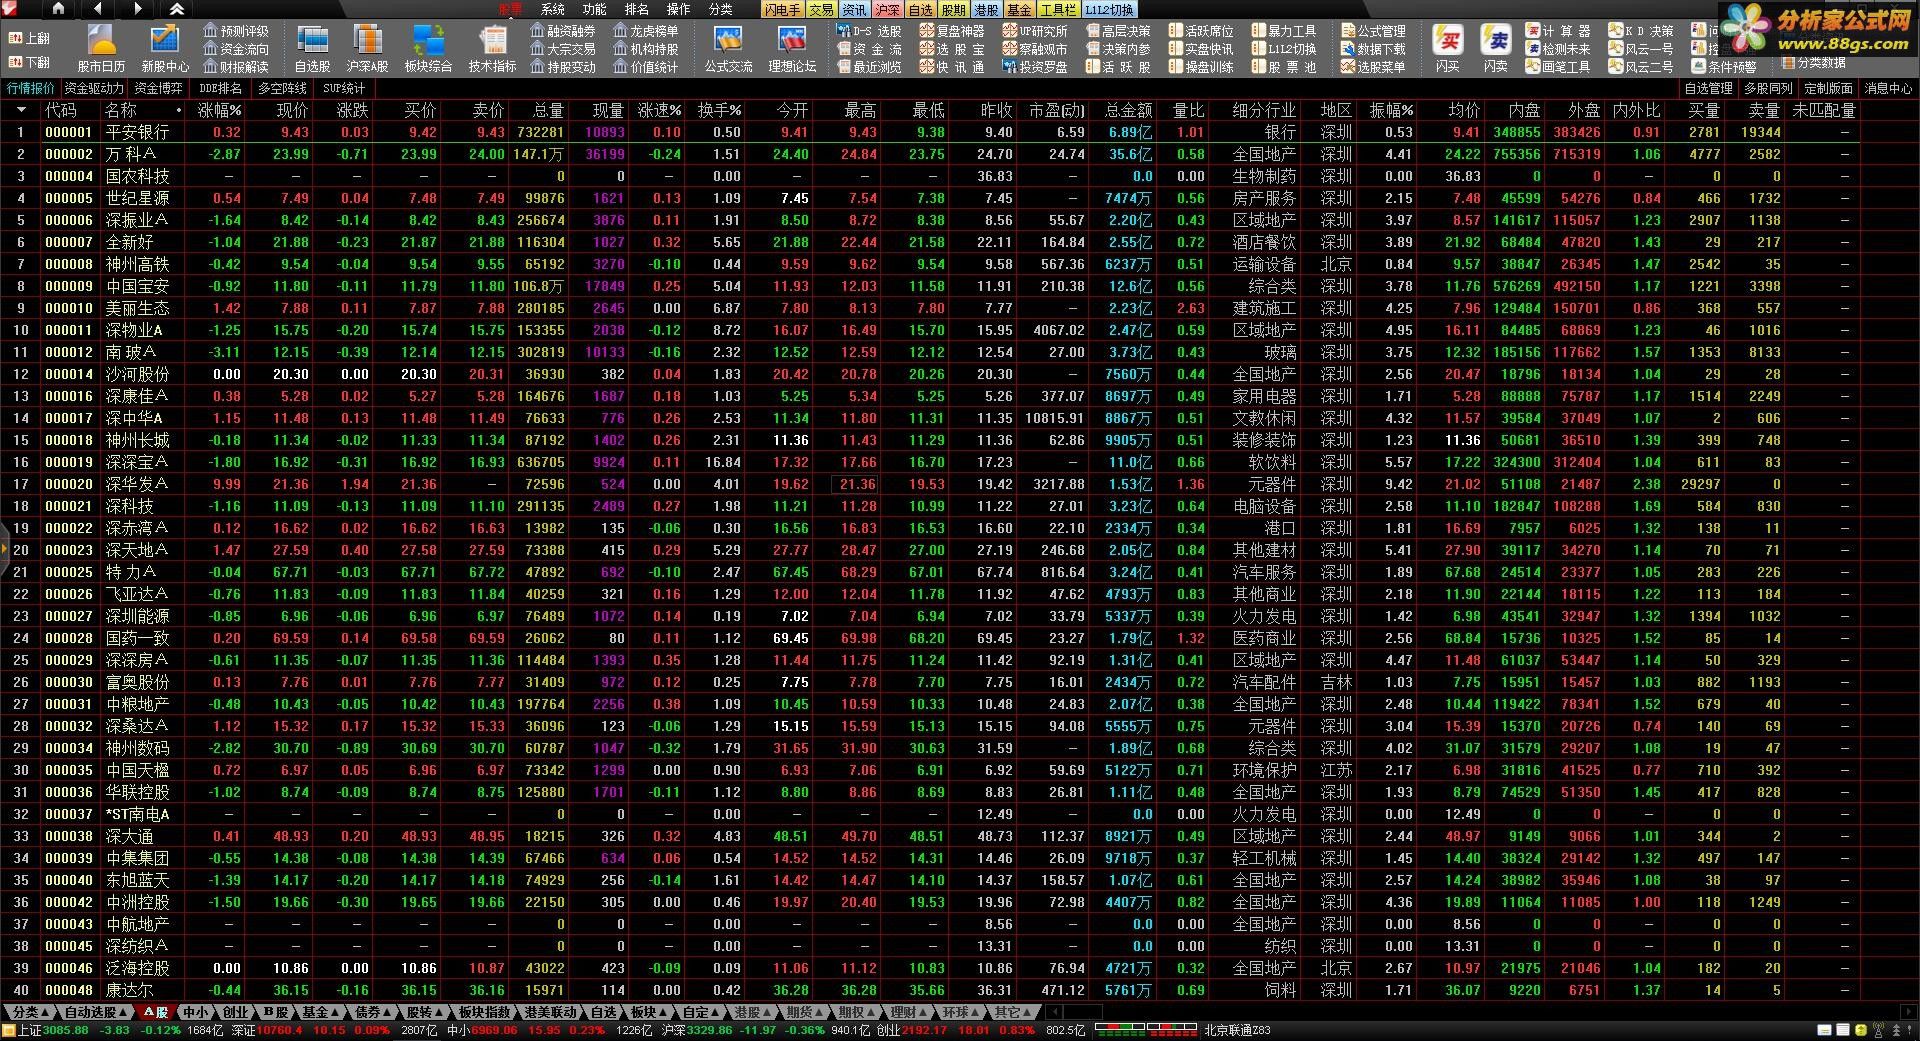
Task: Click the 资讯 news button
Action: [854, 10]
